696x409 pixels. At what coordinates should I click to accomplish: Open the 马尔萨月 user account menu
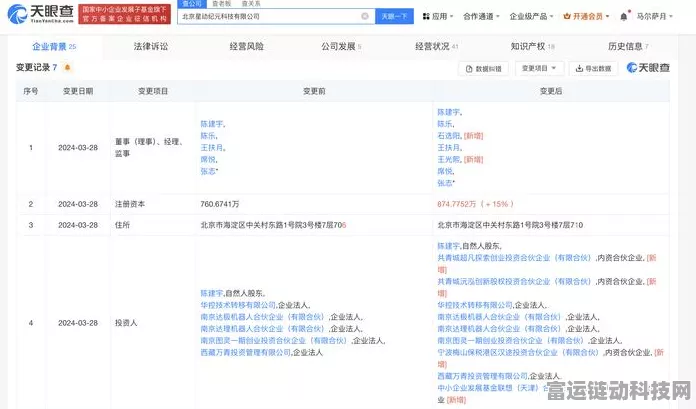654,16
